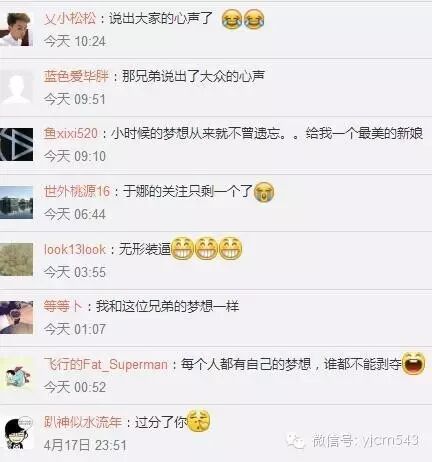Open look13look's profile avatar
This screenshot has height=462, width=432.
point(16,260)
